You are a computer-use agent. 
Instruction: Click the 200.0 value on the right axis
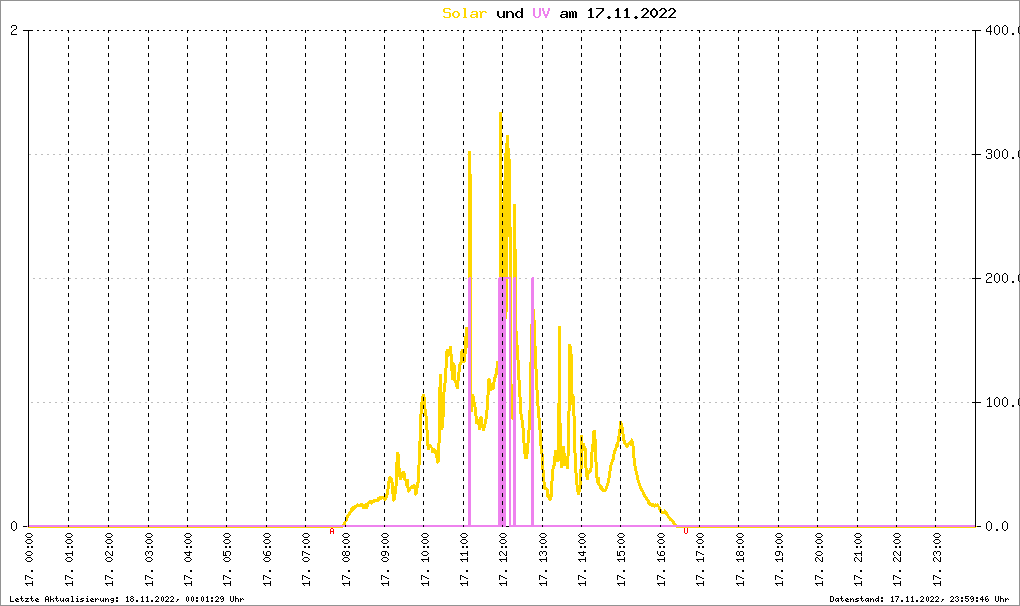point(1000,279)
